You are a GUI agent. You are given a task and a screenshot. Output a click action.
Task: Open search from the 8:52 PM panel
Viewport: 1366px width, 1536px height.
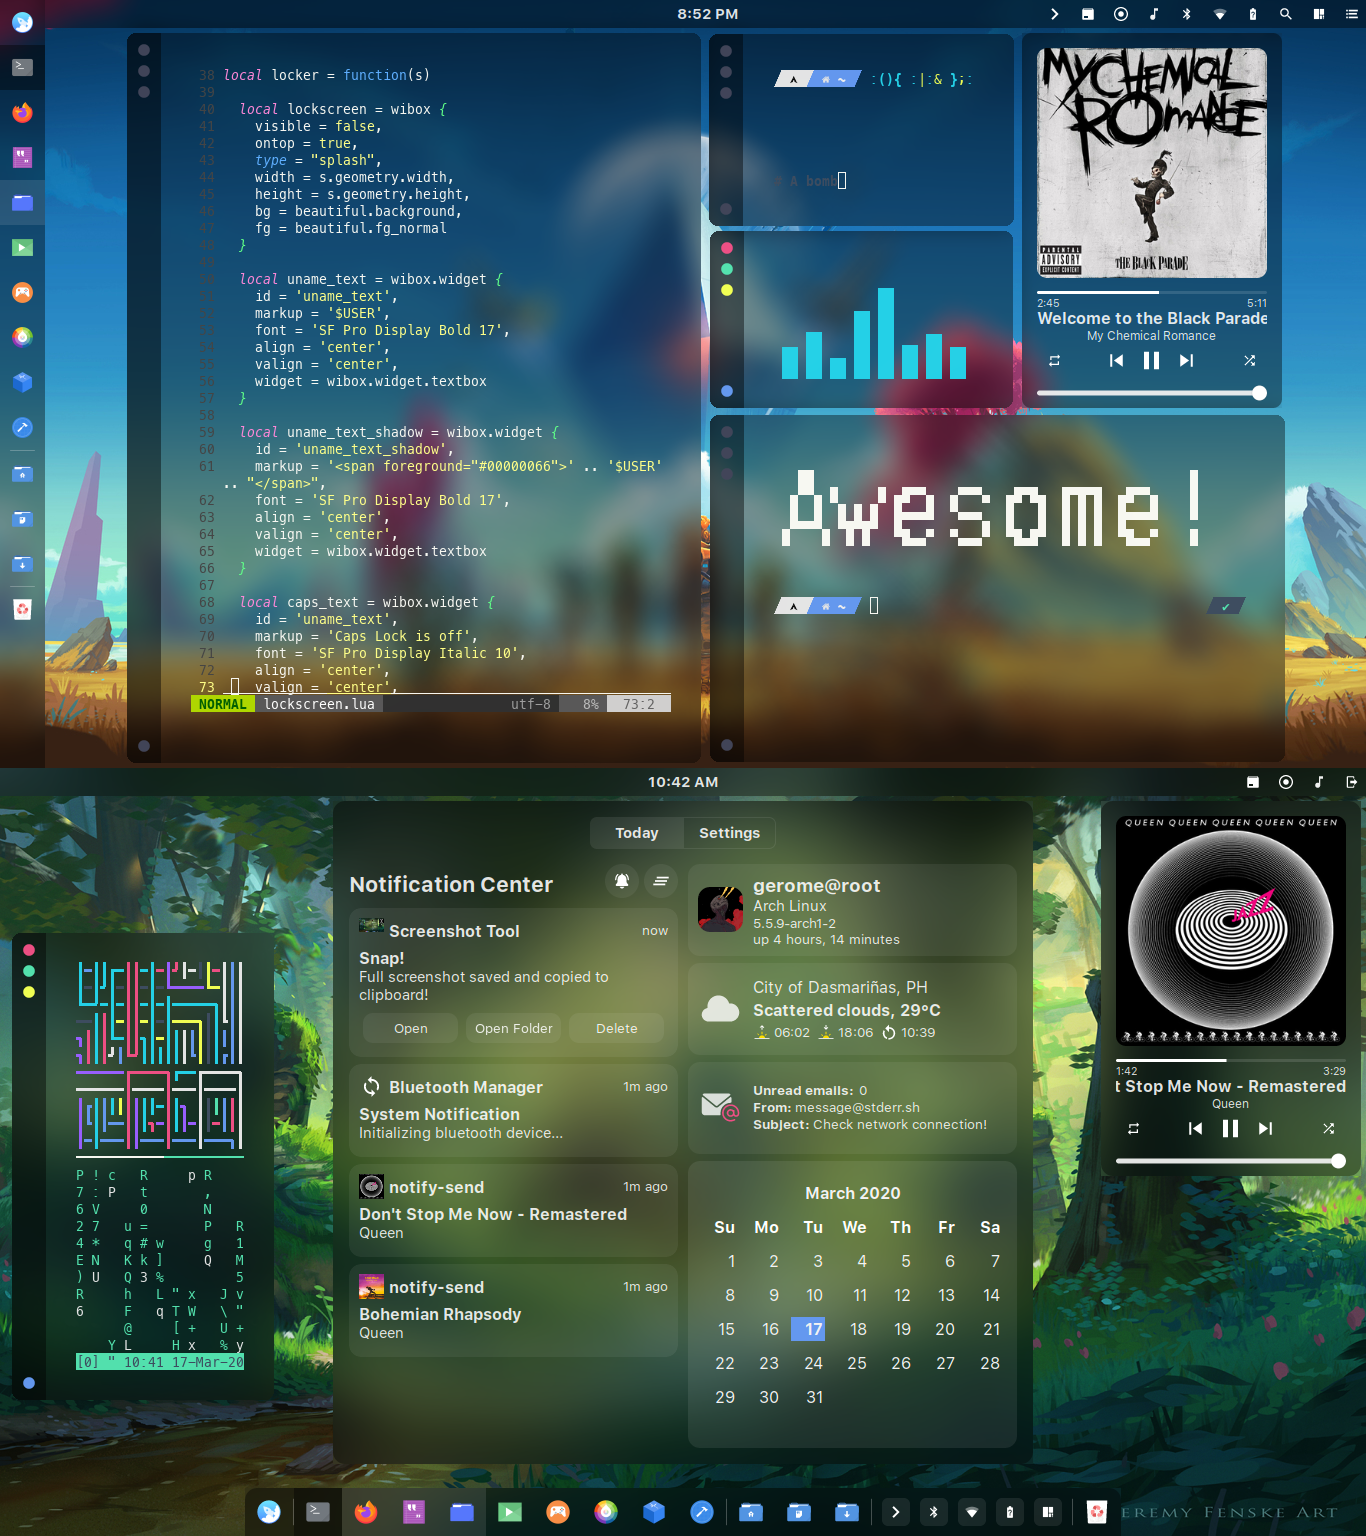pos(1286,14)
